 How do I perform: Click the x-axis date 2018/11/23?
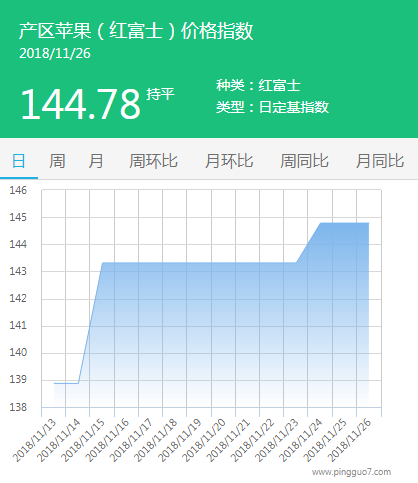[x=276, y=440]
